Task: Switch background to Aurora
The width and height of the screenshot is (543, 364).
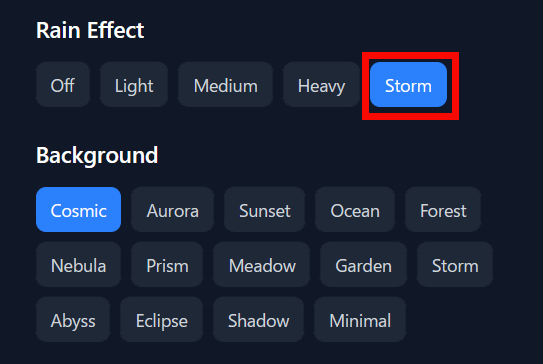Action: tap(172, 210)
